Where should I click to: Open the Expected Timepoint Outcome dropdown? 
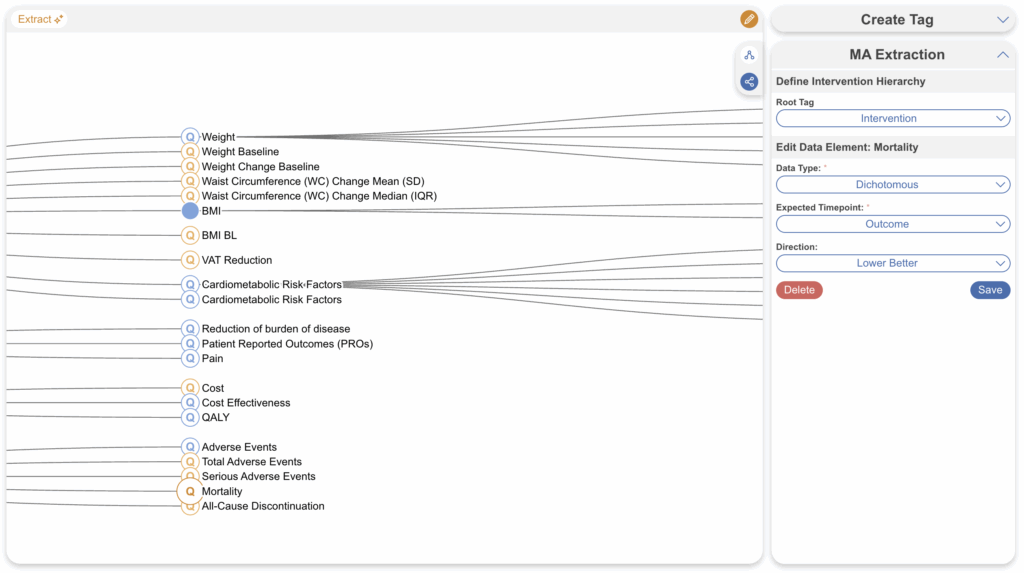click(893, 224)
